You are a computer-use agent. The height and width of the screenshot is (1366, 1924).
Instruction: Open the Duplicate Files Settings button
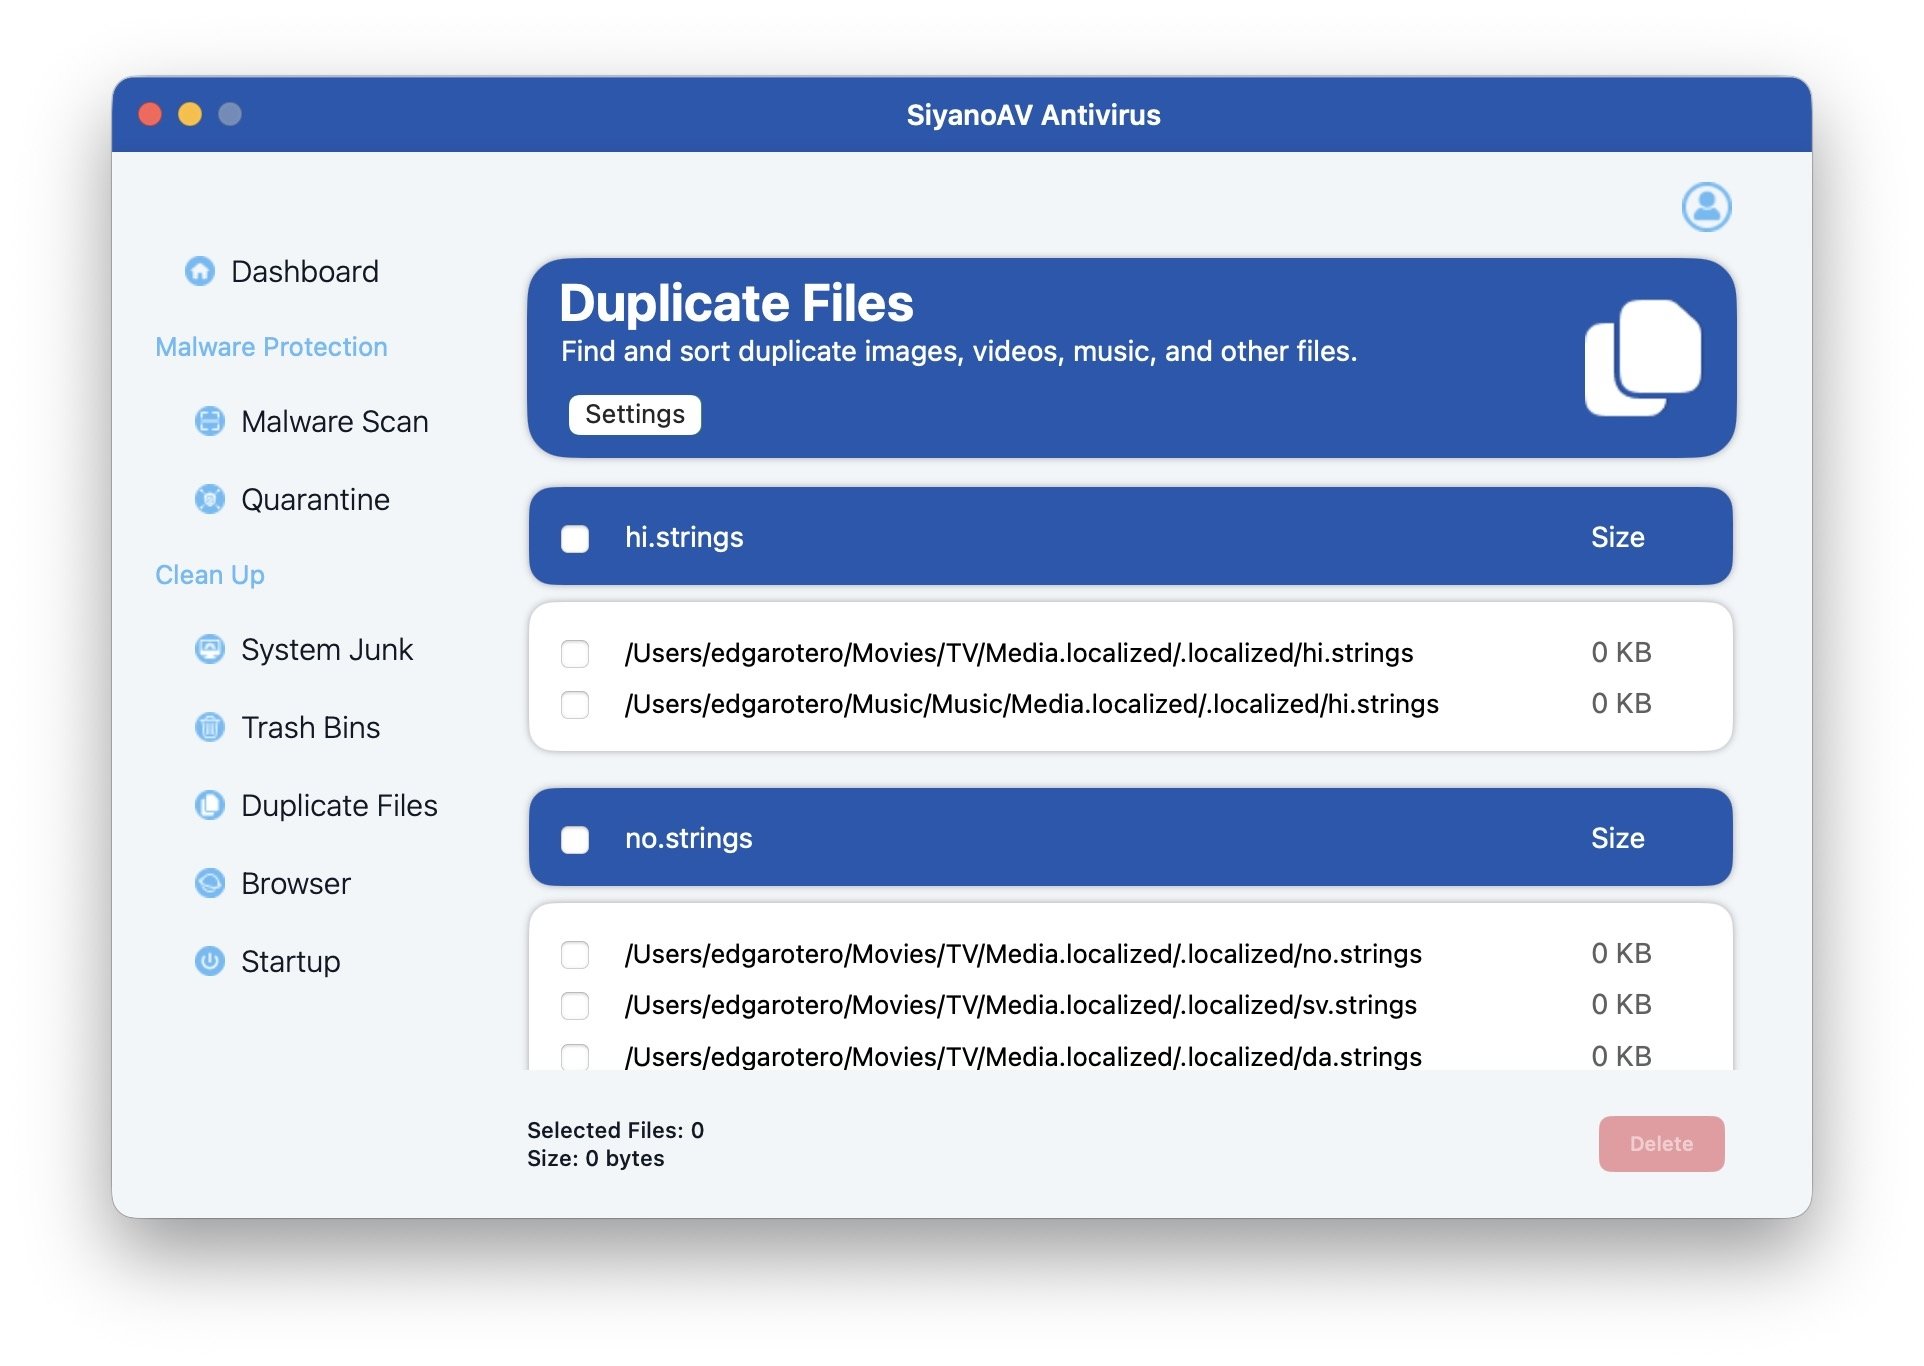tap(634, 415)
